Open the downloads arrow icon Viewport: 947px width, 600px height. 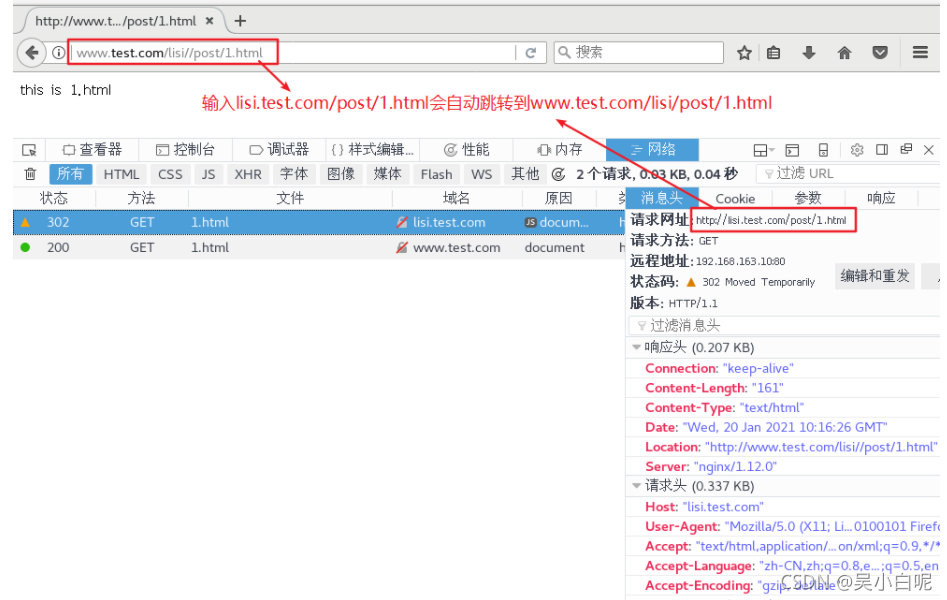coord(809,53)
